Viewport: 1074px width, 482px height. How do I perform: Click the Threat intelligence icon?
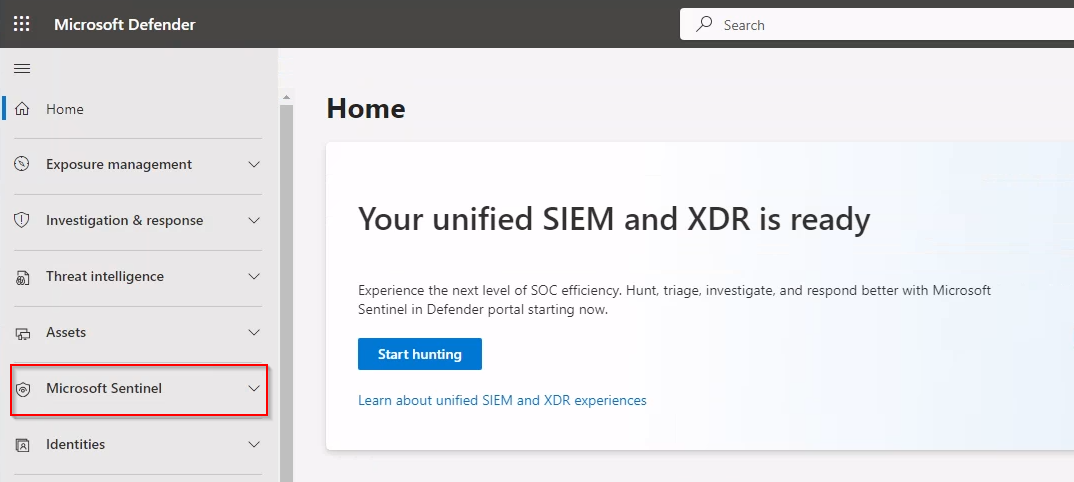(22, 277)
